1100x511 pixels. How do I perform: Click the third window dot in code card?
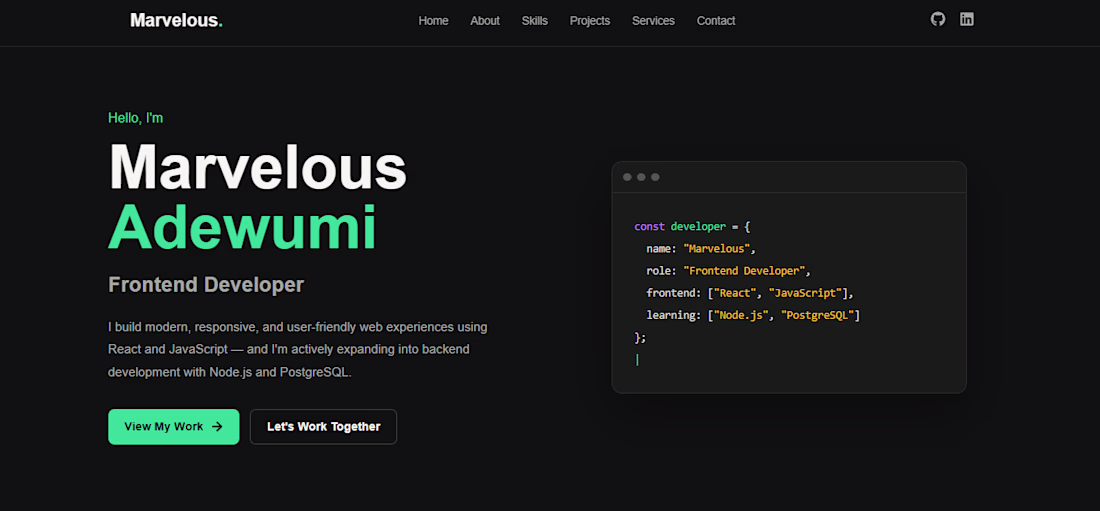point(655,177)
